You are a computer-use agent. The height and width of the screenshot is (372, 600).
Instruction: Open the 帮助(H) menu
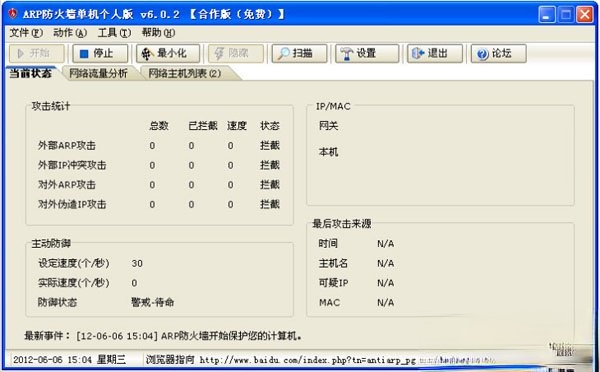[x=158, y=33]
